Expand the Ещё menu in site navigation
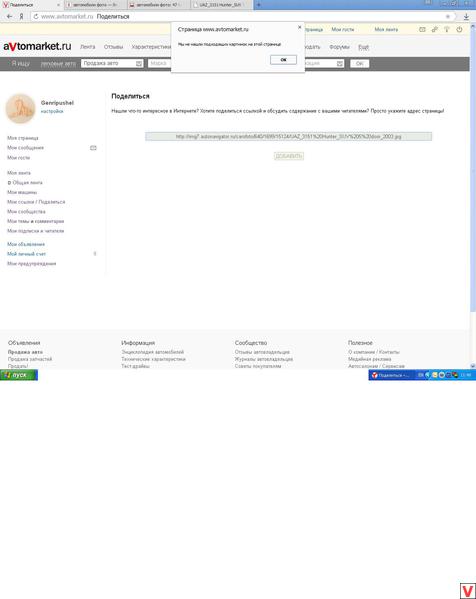 coord(363,47)
